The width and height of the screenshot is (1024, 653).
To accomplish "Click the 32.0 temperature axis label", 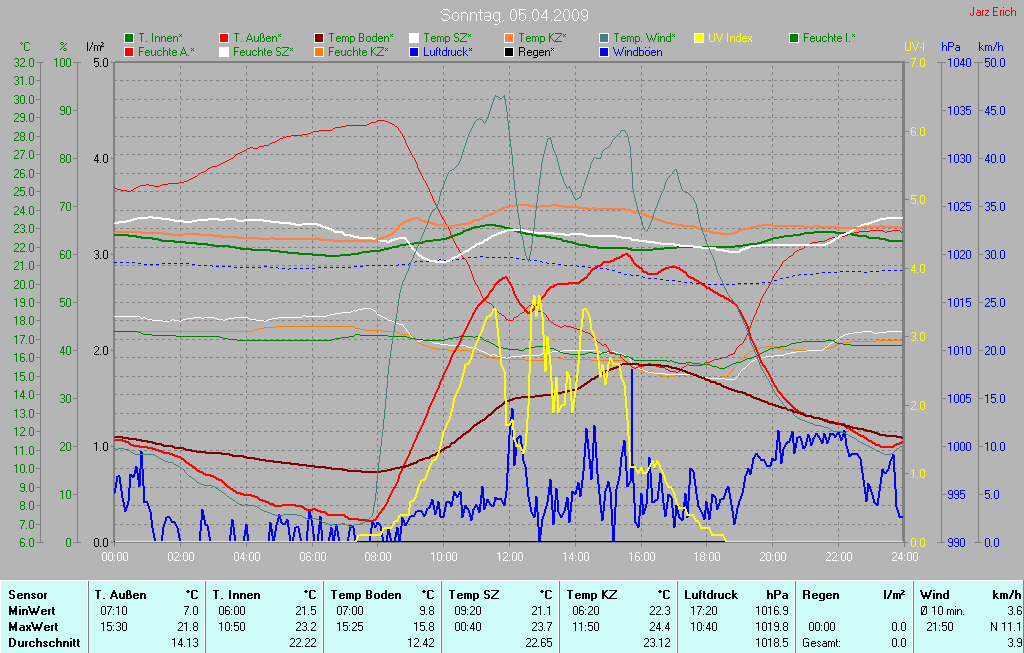I will [24, 63].
